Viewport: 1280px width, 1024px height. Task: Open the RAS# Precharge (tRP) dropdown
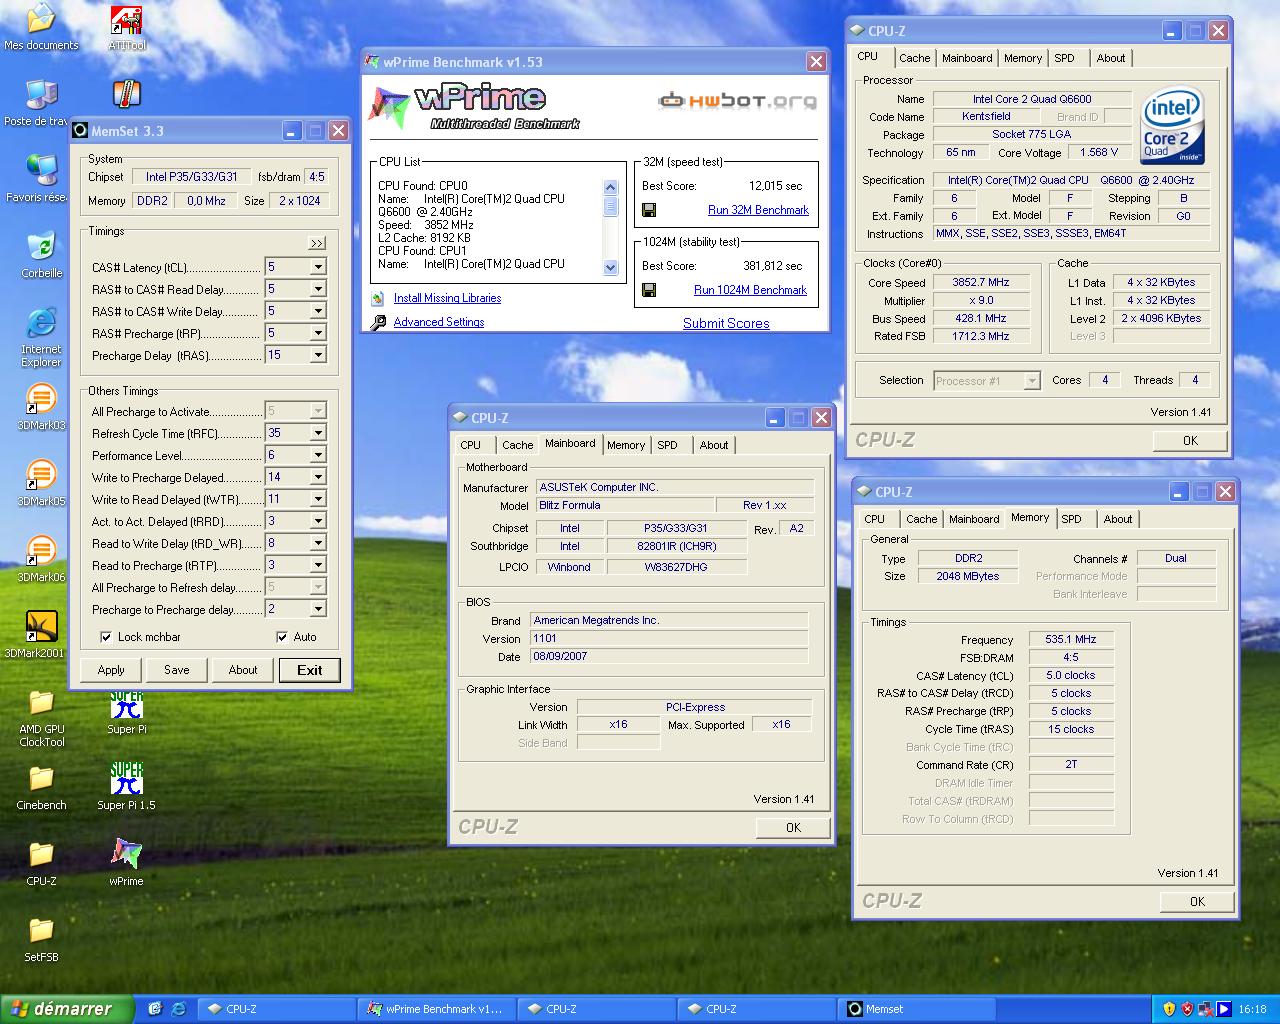[x=318, y=333]
